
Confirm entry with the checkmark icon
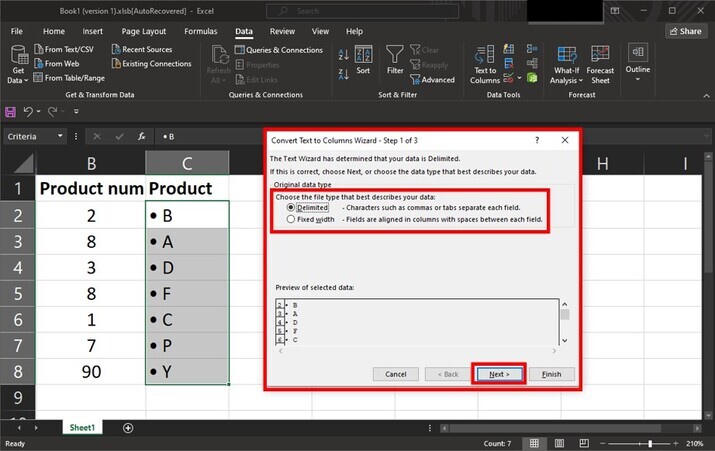pos(119,136)
